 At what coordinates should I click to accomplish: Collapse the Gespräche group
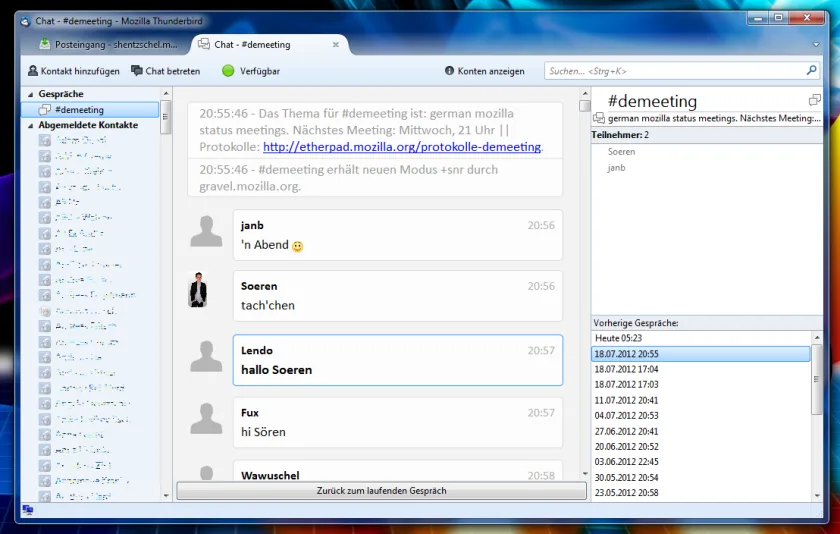[31, 94]
